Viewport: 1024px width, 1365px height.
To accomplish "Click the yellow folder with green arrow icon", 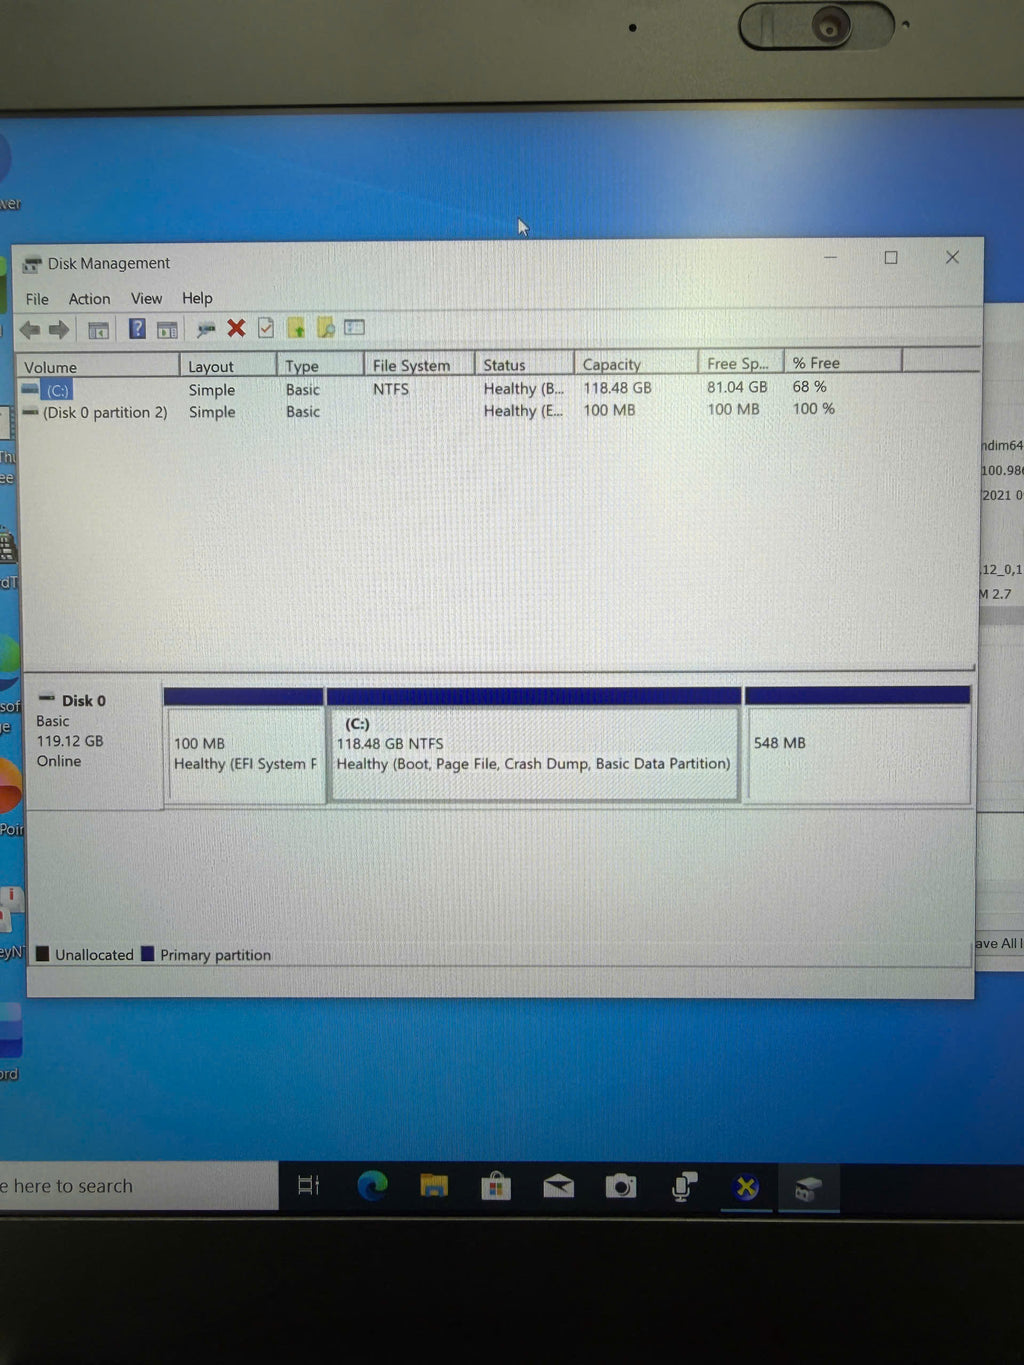I will (296, 328).
